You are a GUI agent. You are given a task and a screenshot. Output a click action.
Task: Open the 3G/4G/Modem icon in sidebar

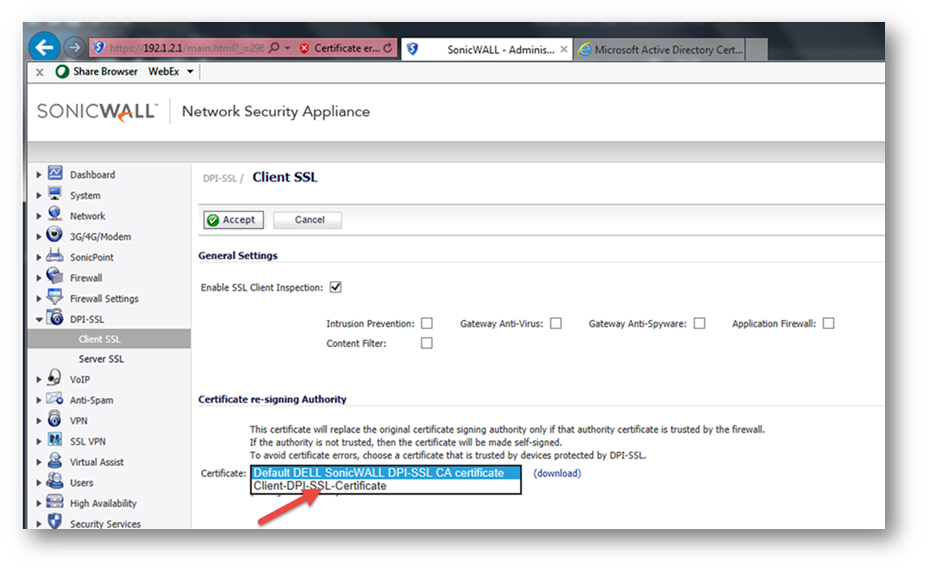(54, 235)
